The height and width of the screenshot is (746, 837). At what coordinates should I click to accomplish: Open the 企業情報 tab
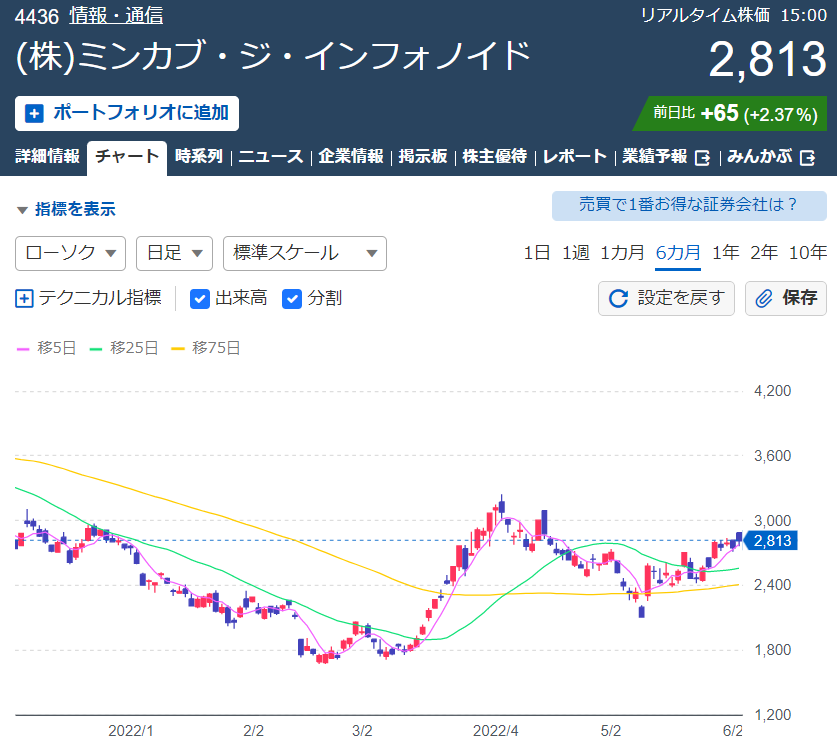351,156
